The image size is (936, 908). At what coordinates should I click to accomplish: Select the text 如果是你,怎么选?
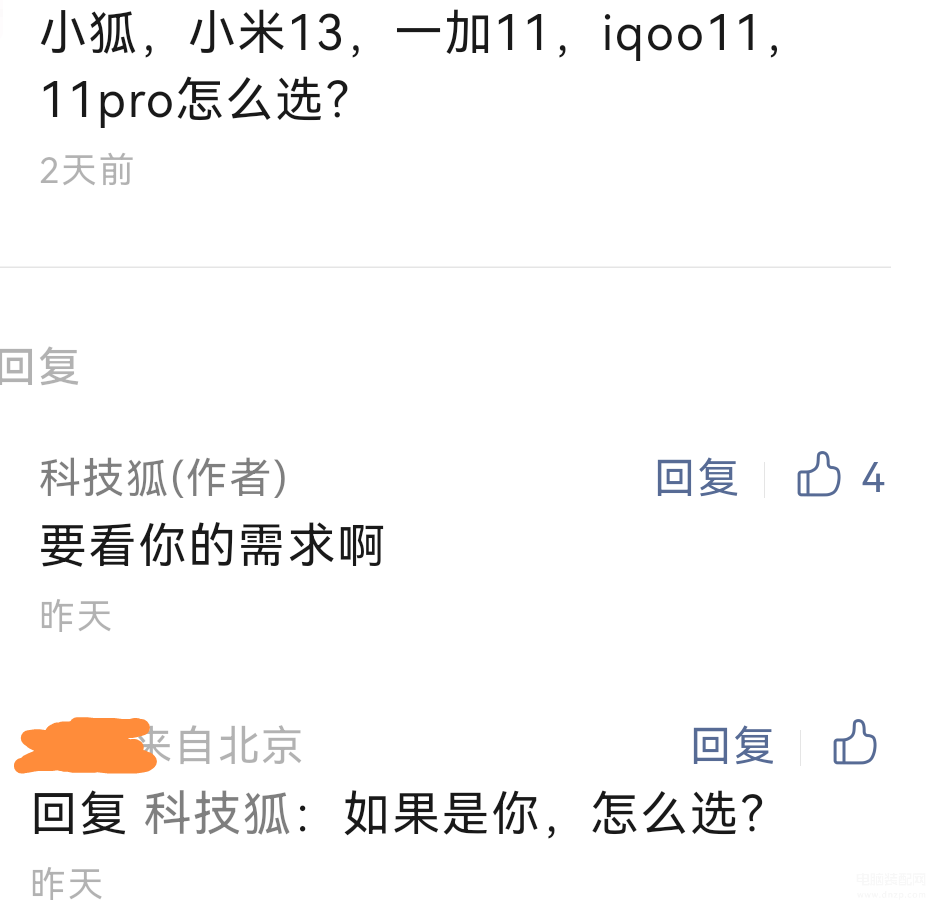(554, 813)
